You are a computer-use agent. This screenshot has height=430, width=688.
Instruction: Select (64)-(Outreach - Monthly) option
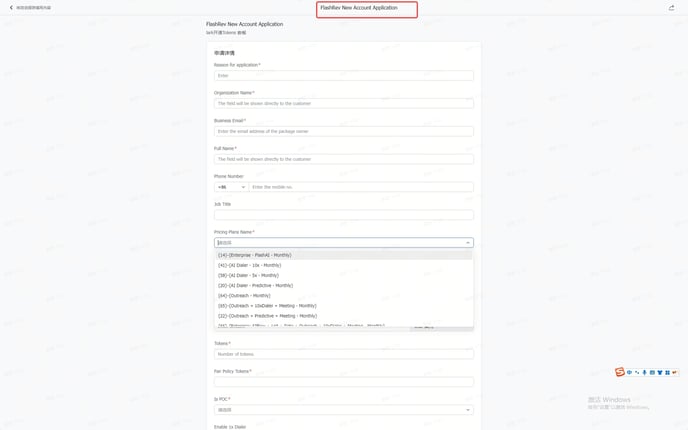click(344, 295)
